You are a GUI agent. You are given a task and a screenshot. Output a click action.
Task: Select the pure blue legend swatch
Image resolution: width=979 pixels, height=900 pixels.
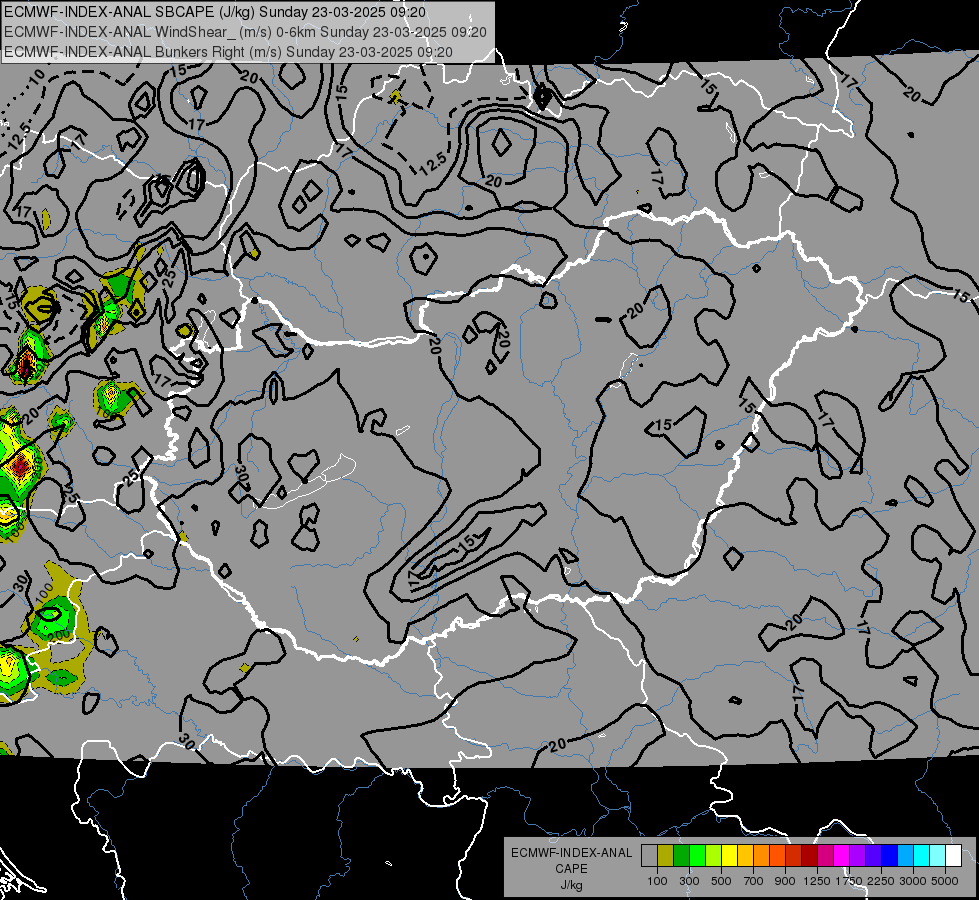(890, 855)
